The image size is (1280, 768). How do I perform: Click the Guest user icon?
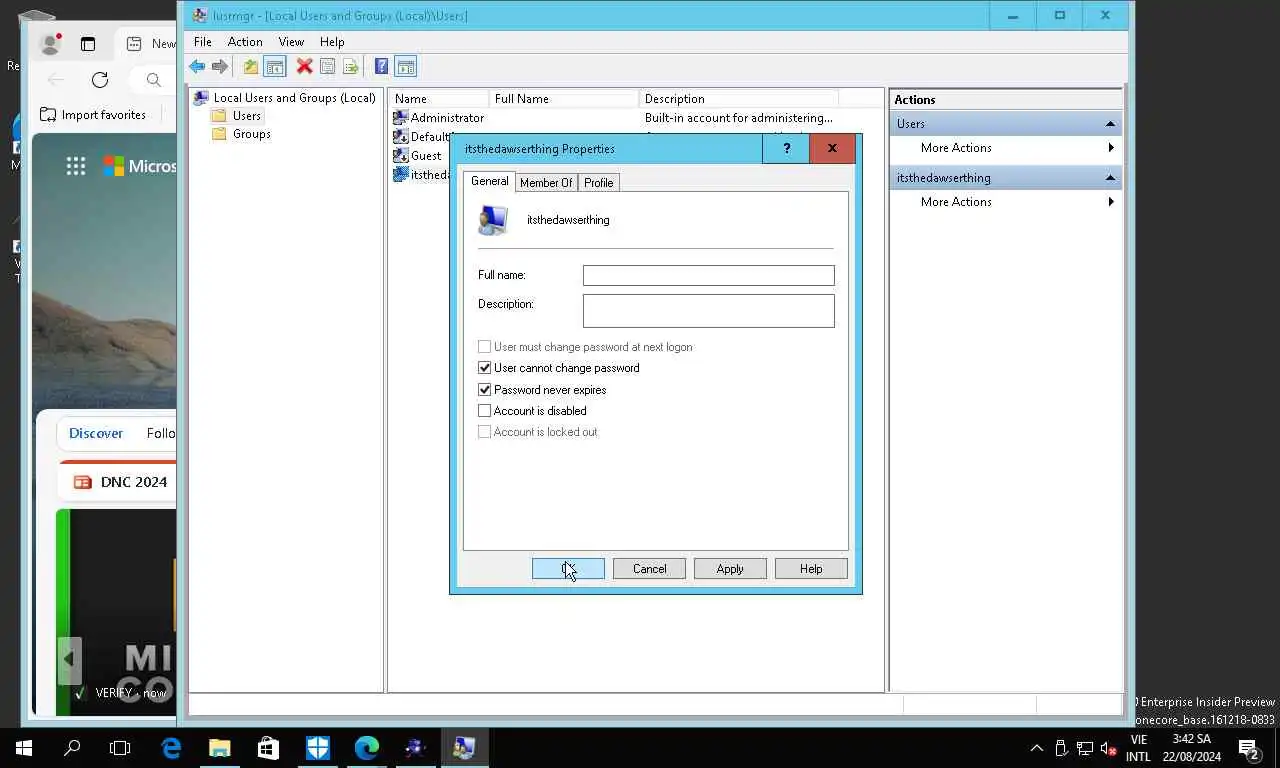(401, 156)
